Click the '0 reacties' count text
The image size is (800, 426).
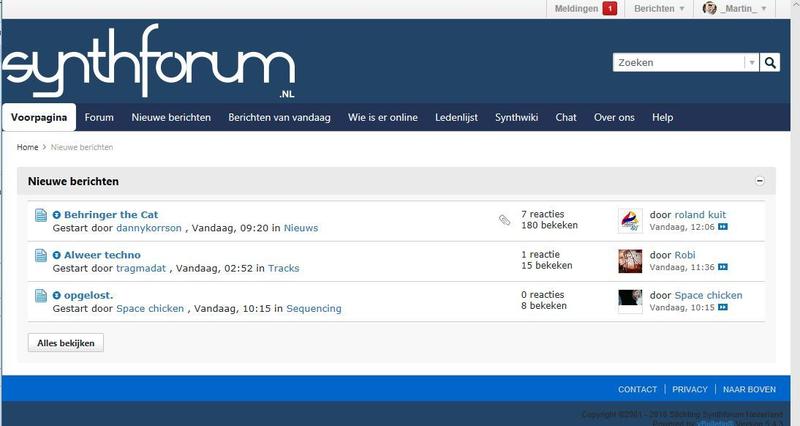(x=542, y=295)
